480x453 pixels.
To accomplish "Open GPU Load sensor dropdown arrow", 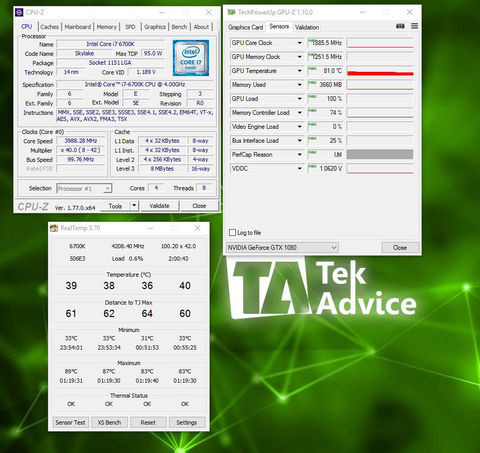I will pyautogui.click(x=299, y=99).
